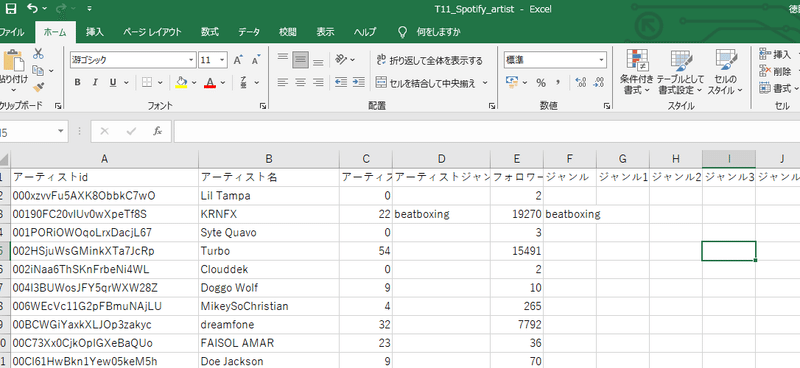Center text horizontally

coord(301,82)
